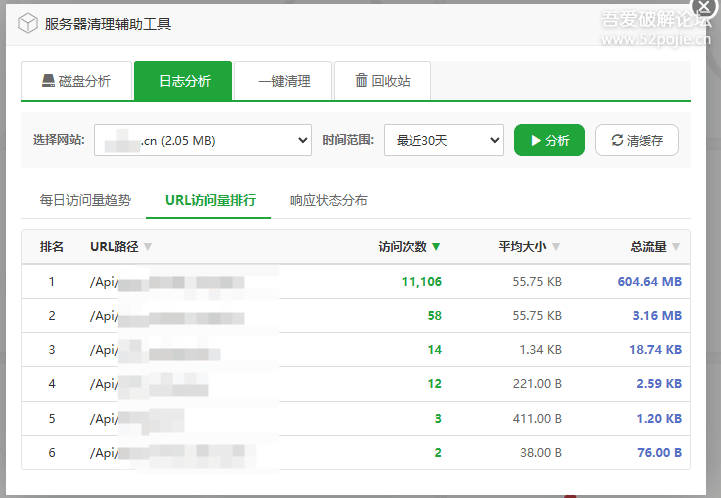Click sort arrow beside 总流量 header

pos(676,247)
